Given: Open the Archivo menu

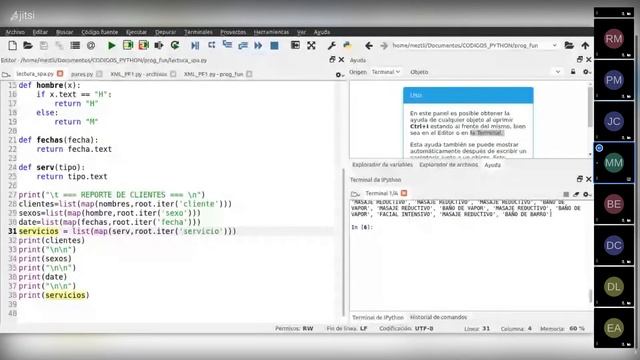Looking at the screenshot, I should [x=15, y=32].
